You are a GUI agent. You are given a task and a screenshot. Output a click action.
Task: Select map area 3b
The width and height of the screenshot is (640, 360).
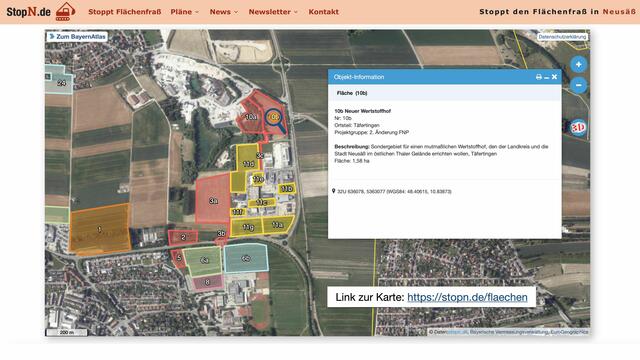click(x=221, y=234)
